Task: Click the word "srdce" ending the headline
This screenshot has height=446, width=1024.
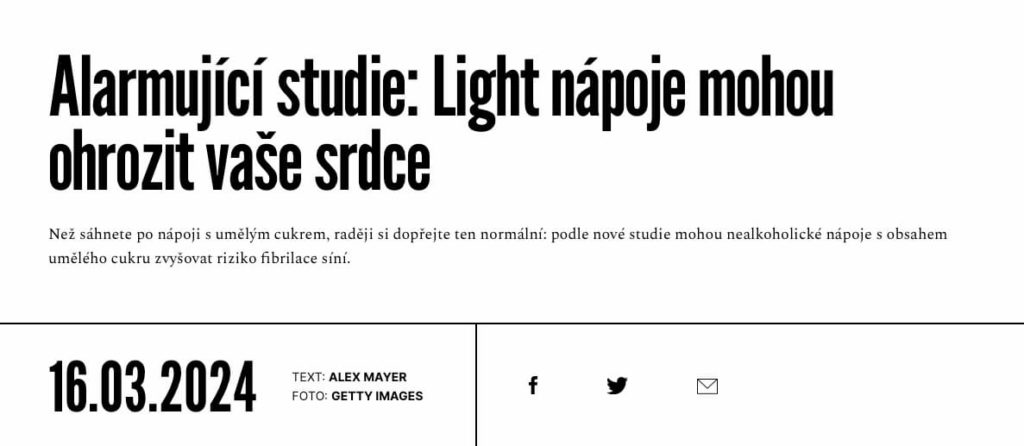Action: point(372,163)
